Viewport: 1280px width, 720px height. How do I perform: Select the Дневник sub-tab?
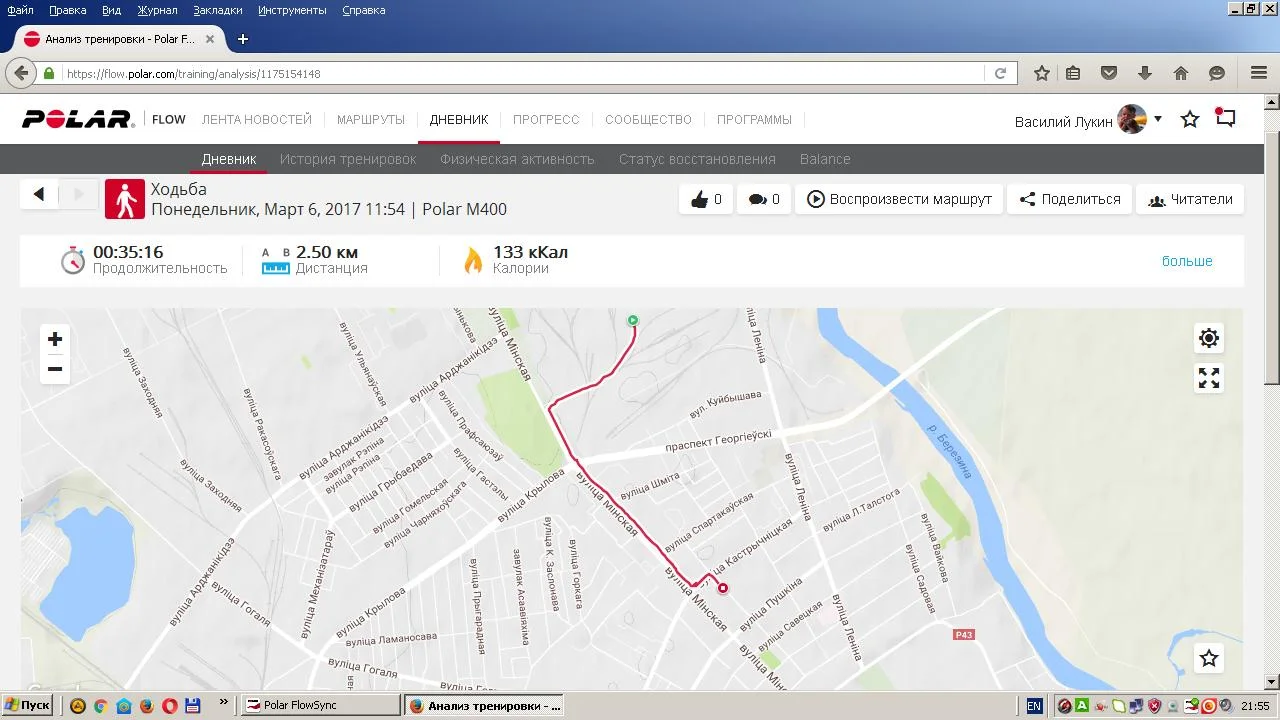(x=229, y=159)
